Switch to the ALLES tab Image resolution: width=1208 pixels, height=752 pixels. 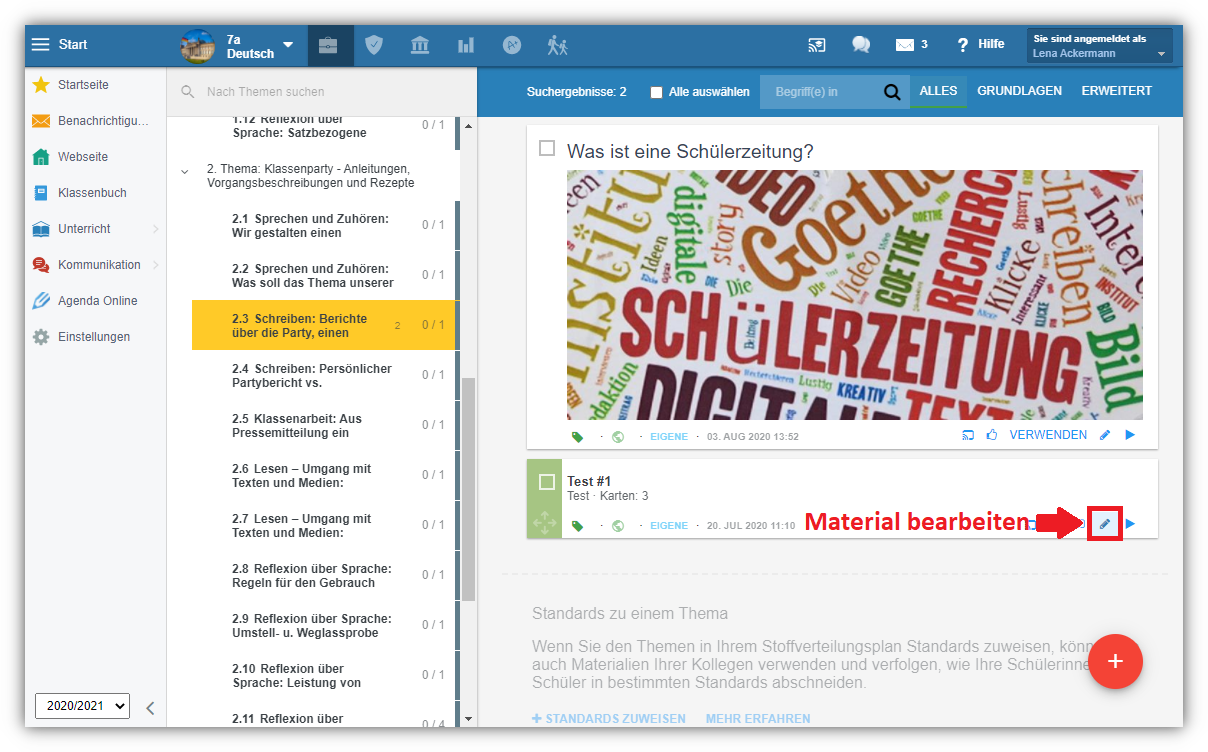pyautogui.click(x=938, y=91)
